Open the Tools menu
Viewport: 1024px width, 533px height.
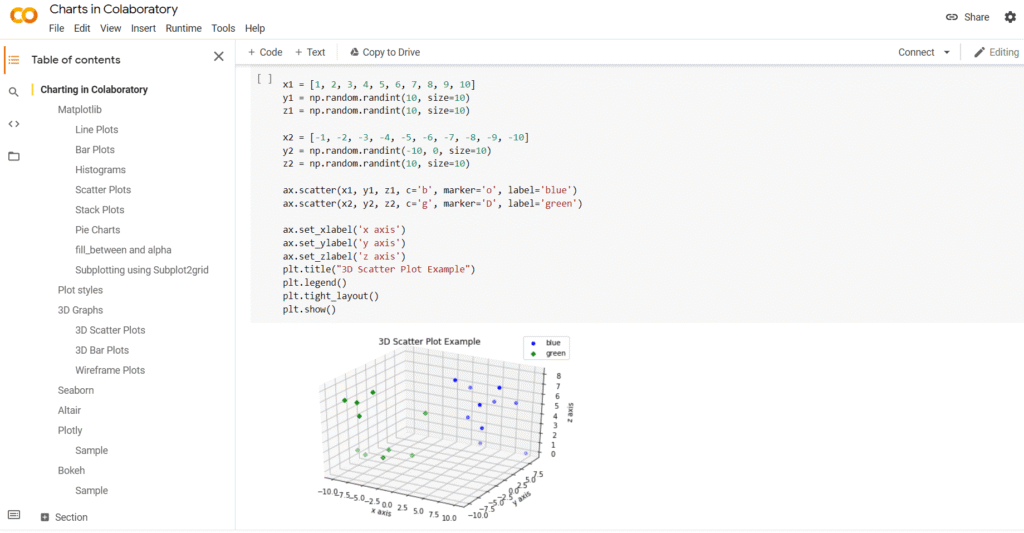(x=223, y=28)
